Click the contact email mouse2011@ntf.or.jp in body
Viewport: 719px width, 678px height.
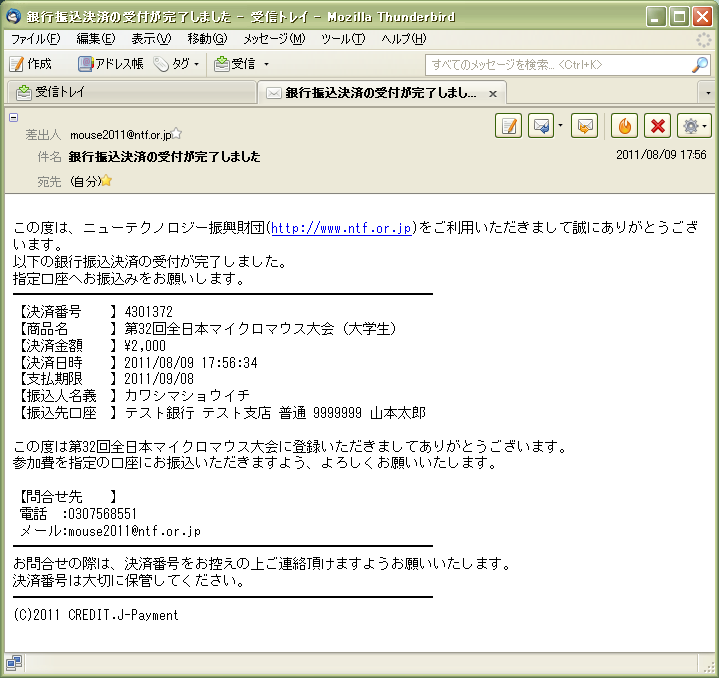pyautogui.click(x=134, y=531)
